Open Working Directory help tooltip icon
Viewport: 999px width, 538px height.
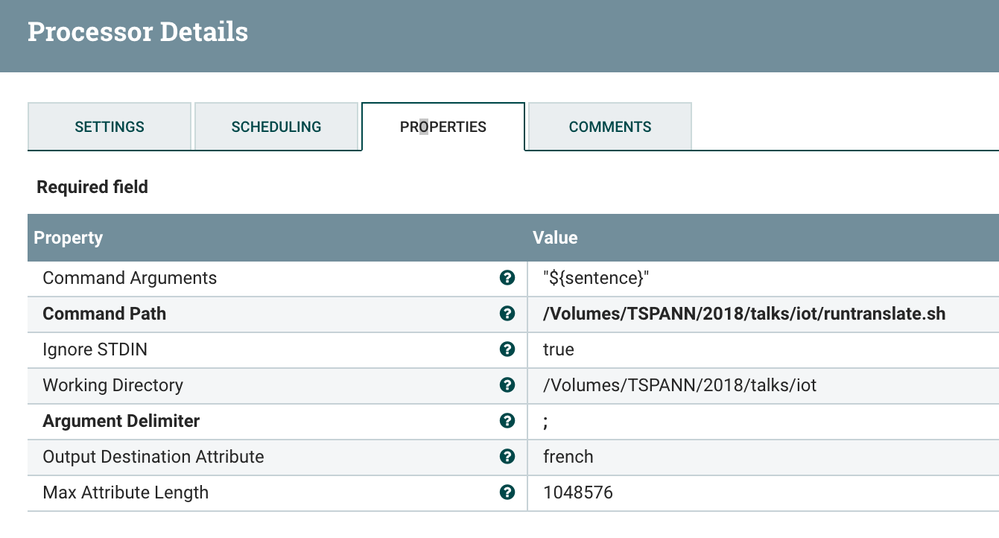(507, 385)
